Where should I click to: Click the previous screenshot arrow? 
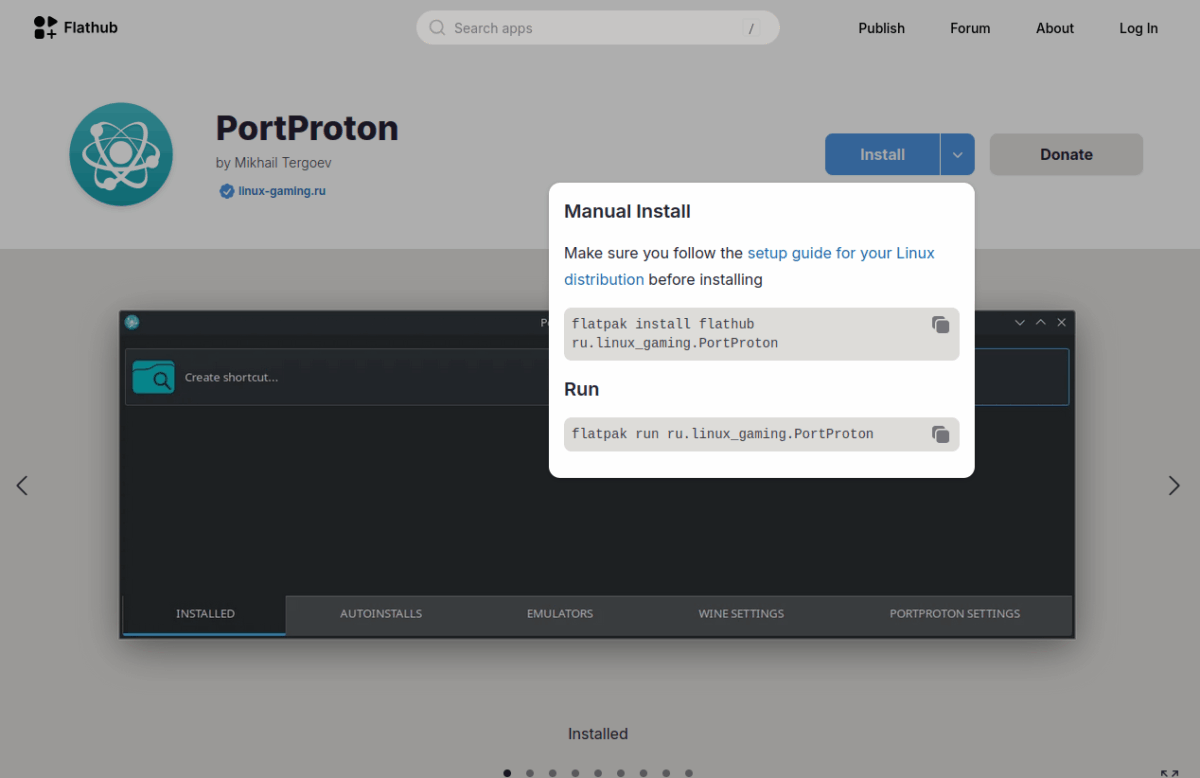22,485
